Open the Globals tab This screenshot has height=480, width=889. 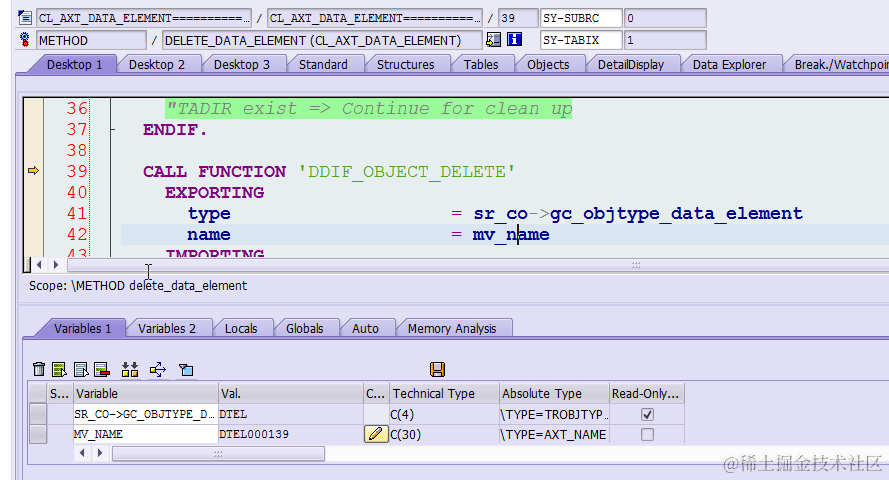(x=304, y=329)
